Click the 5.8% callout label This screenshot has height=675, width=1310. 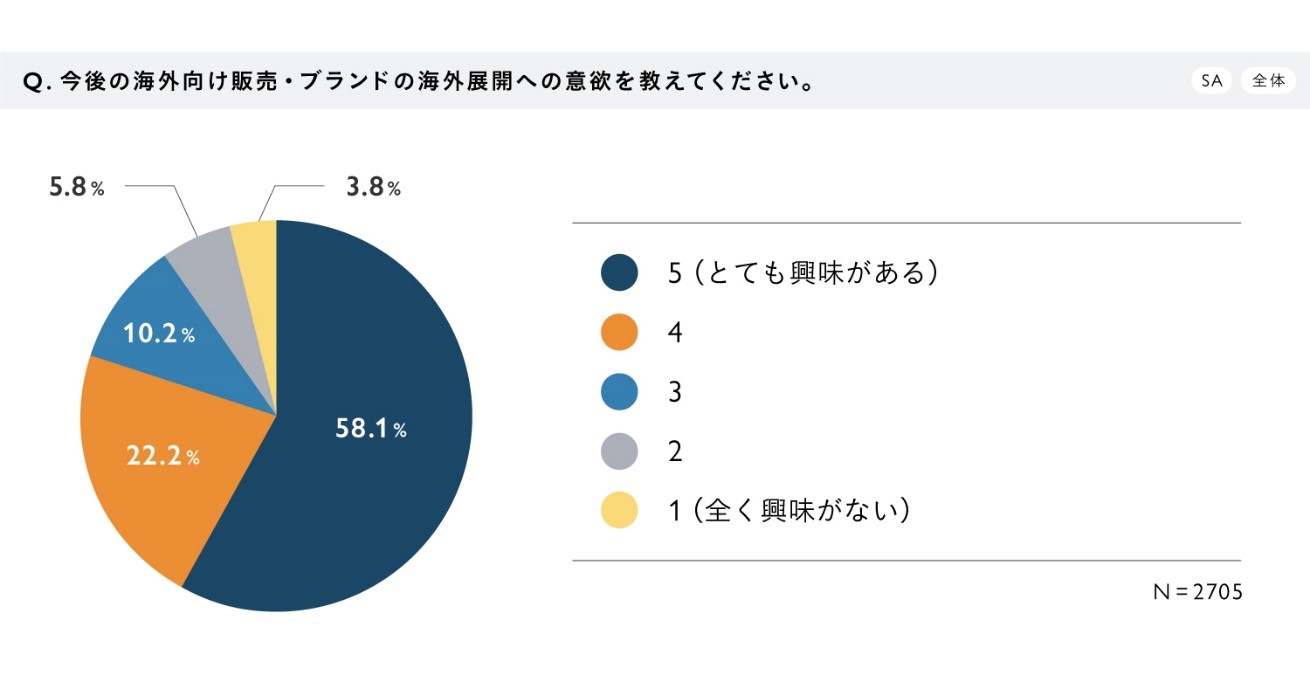77,187
